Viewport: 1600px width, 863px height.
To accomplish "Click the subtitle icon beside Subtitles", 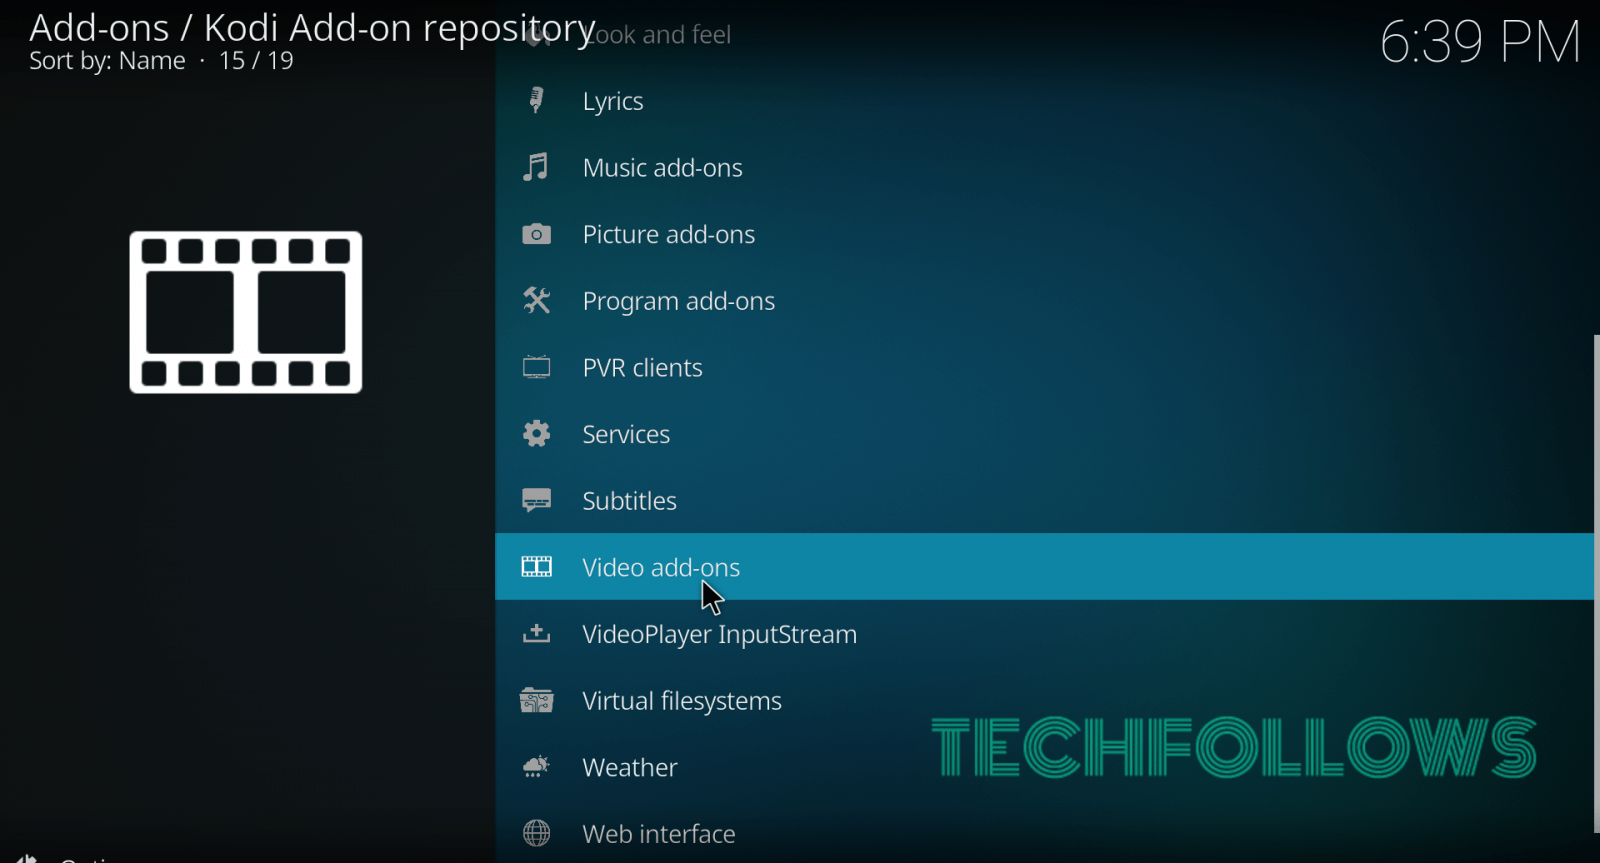I will [x=537, y=500].
